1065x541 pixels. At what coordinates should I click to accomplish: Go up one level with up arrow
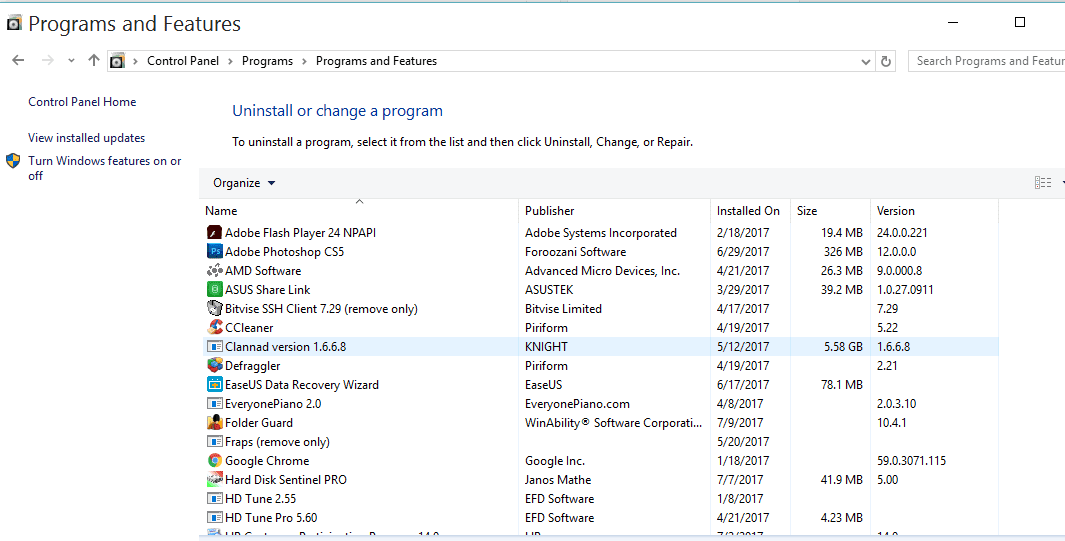(94, 60)
